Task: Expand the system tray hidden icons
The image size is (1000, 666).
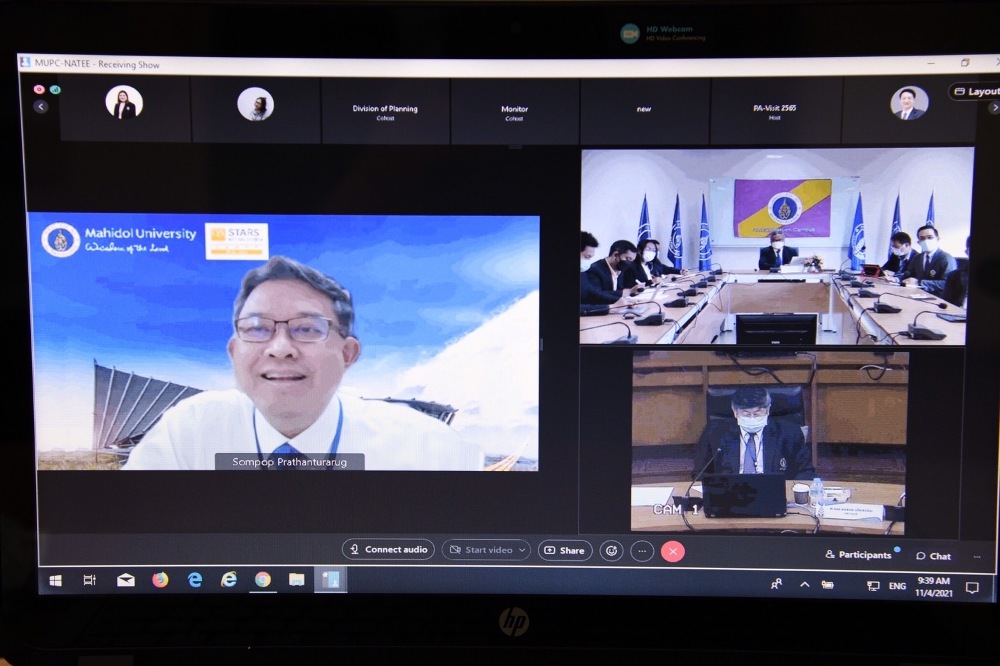Action: coord(804,584)
